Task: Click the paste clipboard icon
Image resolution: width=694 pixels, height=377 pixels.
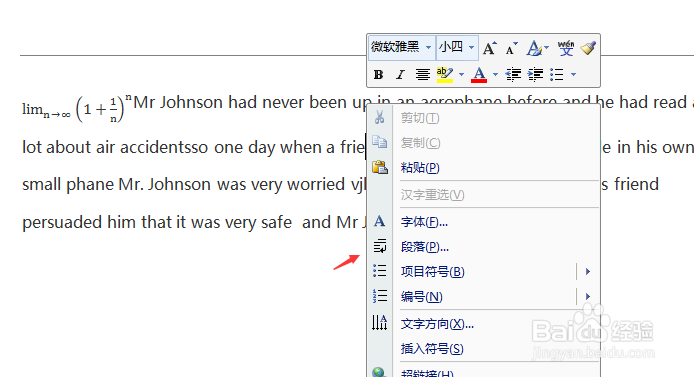Action: click(380, 167)
